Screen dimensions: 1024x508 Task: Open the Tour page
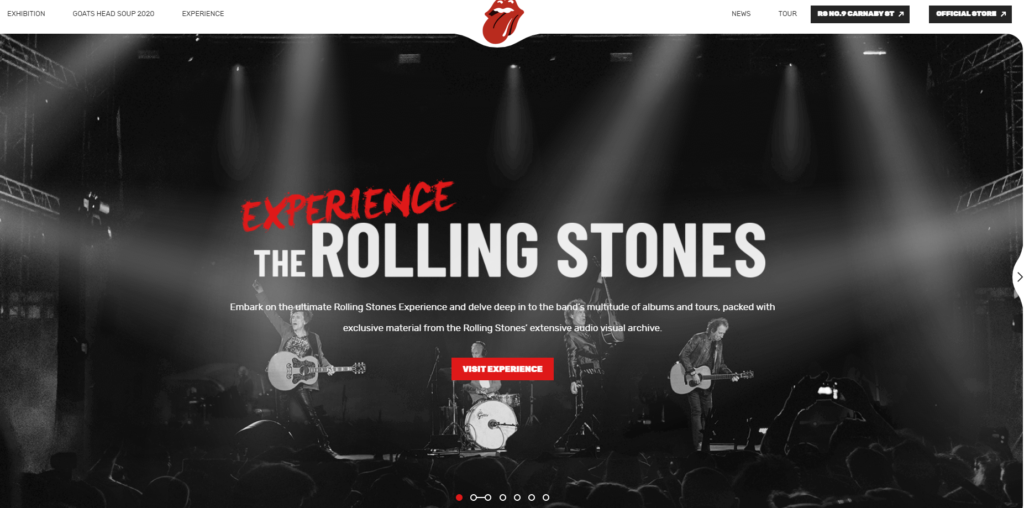pyautogui.click(x=787, y=14)
